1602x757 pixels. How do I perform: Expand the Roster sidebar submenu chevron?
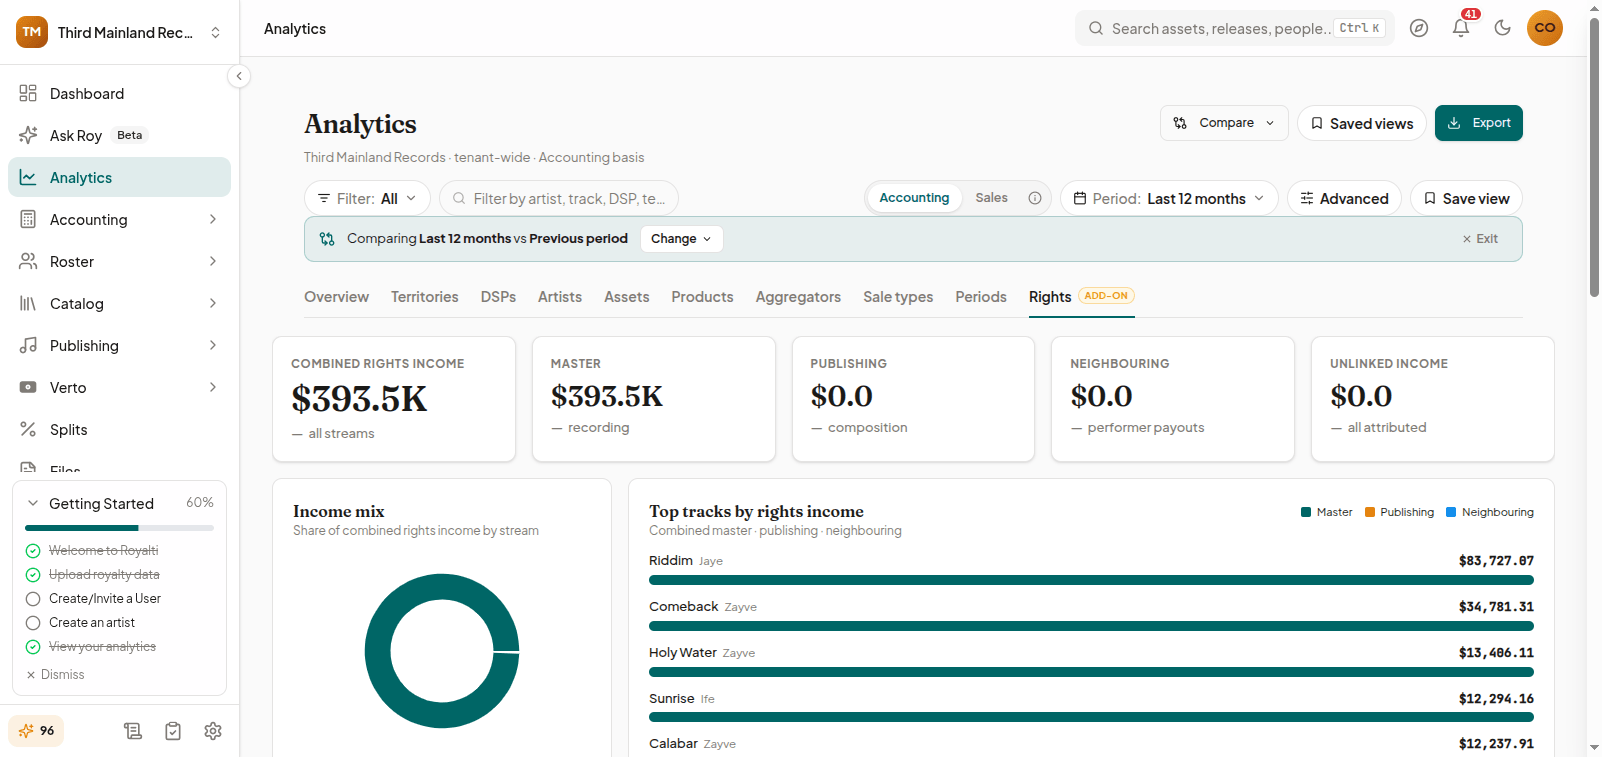[213, 261]
